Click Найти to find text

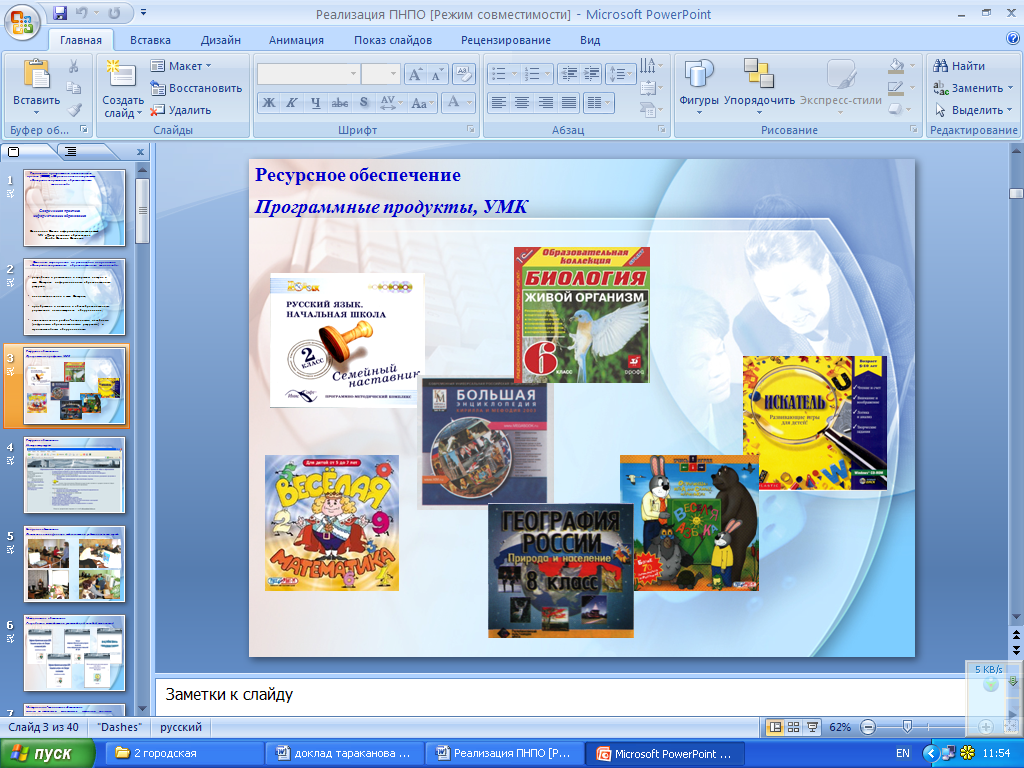tap(959, 66)
